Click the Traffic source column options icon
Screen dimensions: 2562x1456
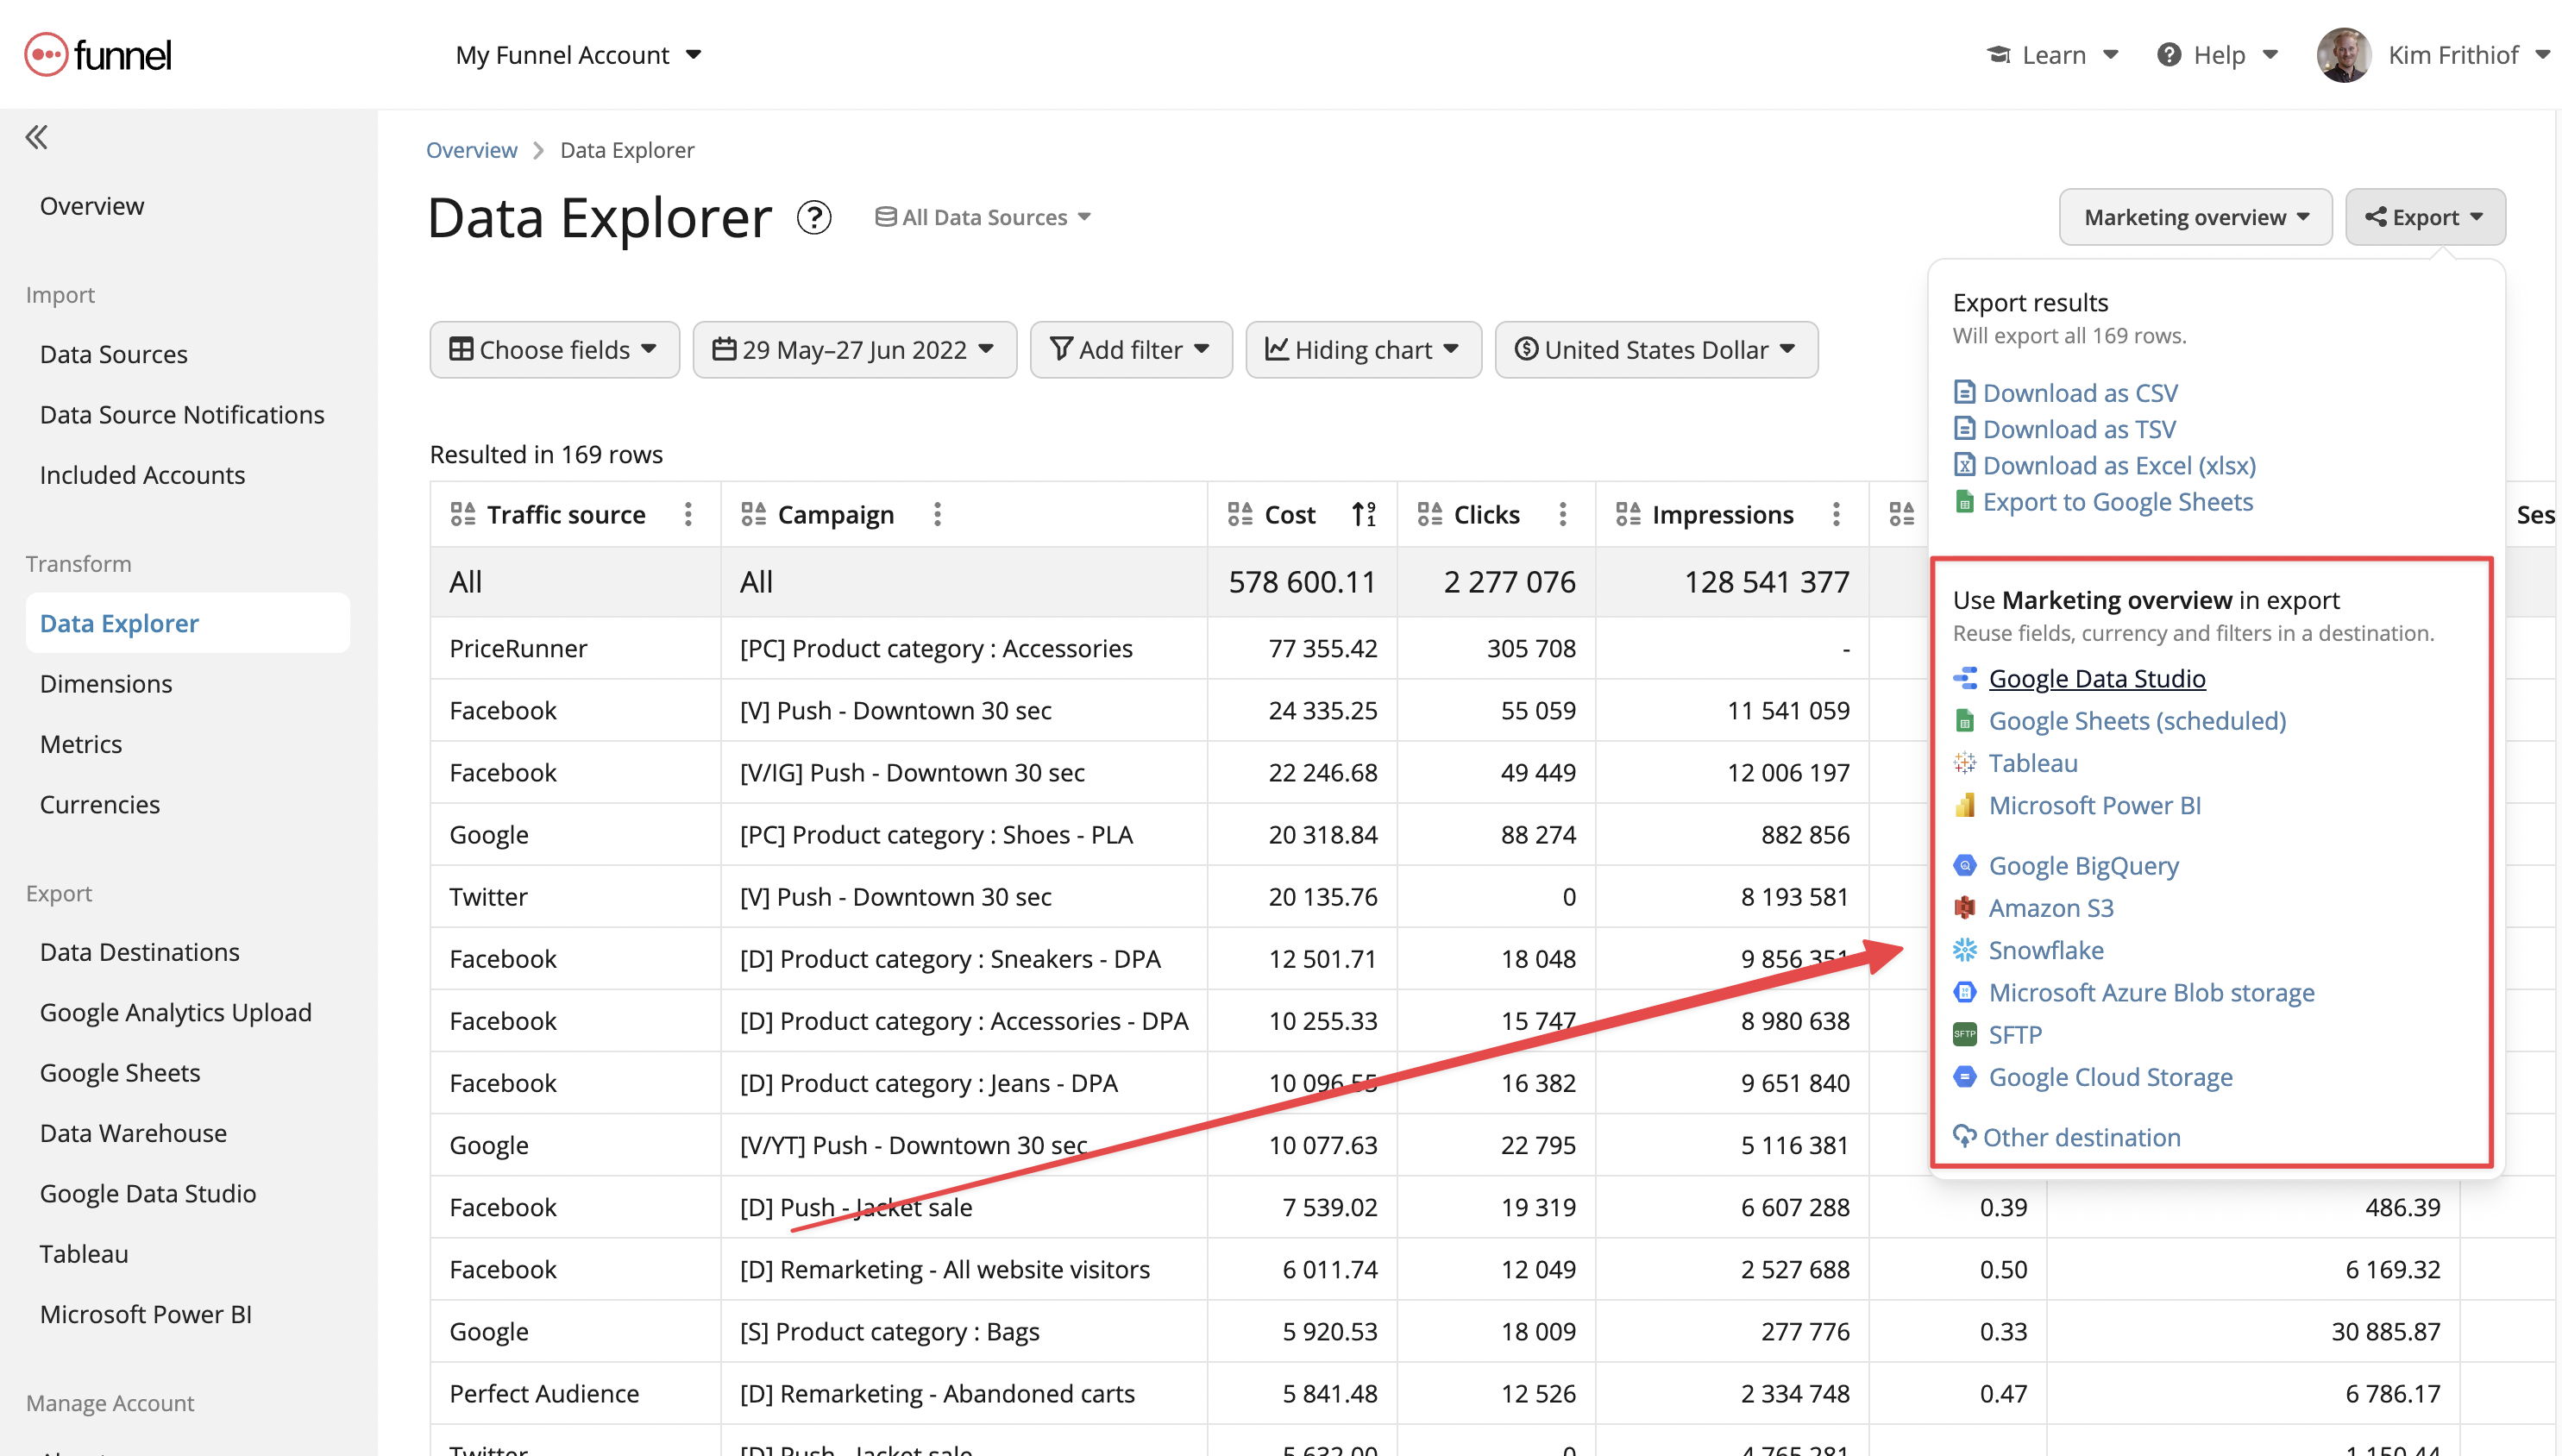click(x=688, y=515)
